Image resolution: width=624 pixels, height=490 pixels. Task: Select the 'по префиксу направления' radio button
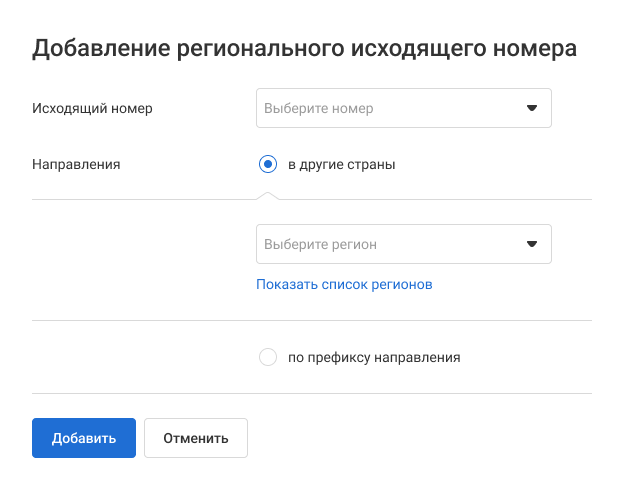click(x=267, y=357)
